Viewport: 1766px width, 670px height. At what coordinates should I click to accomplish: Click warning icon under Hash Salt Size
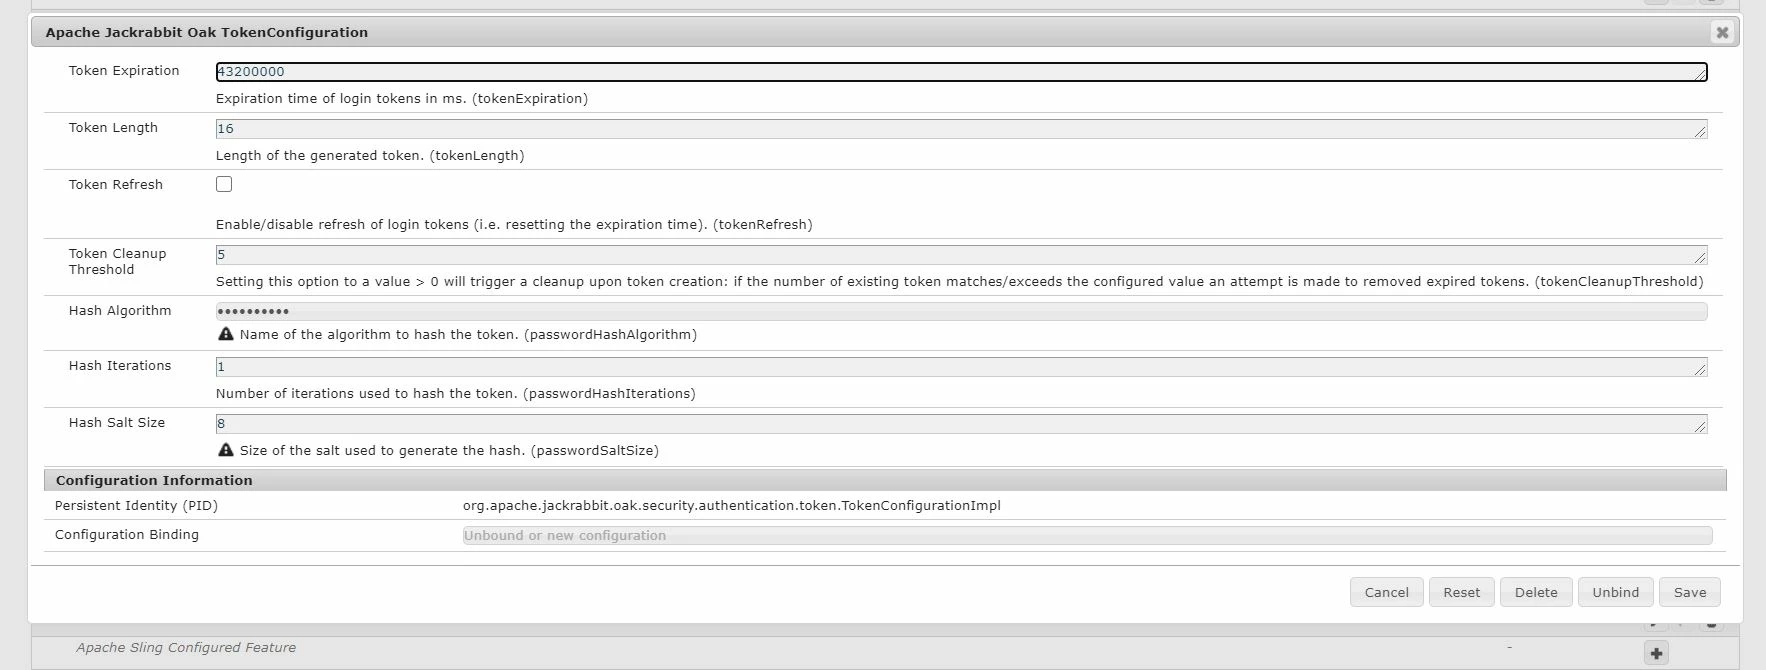tap(226, 450)
